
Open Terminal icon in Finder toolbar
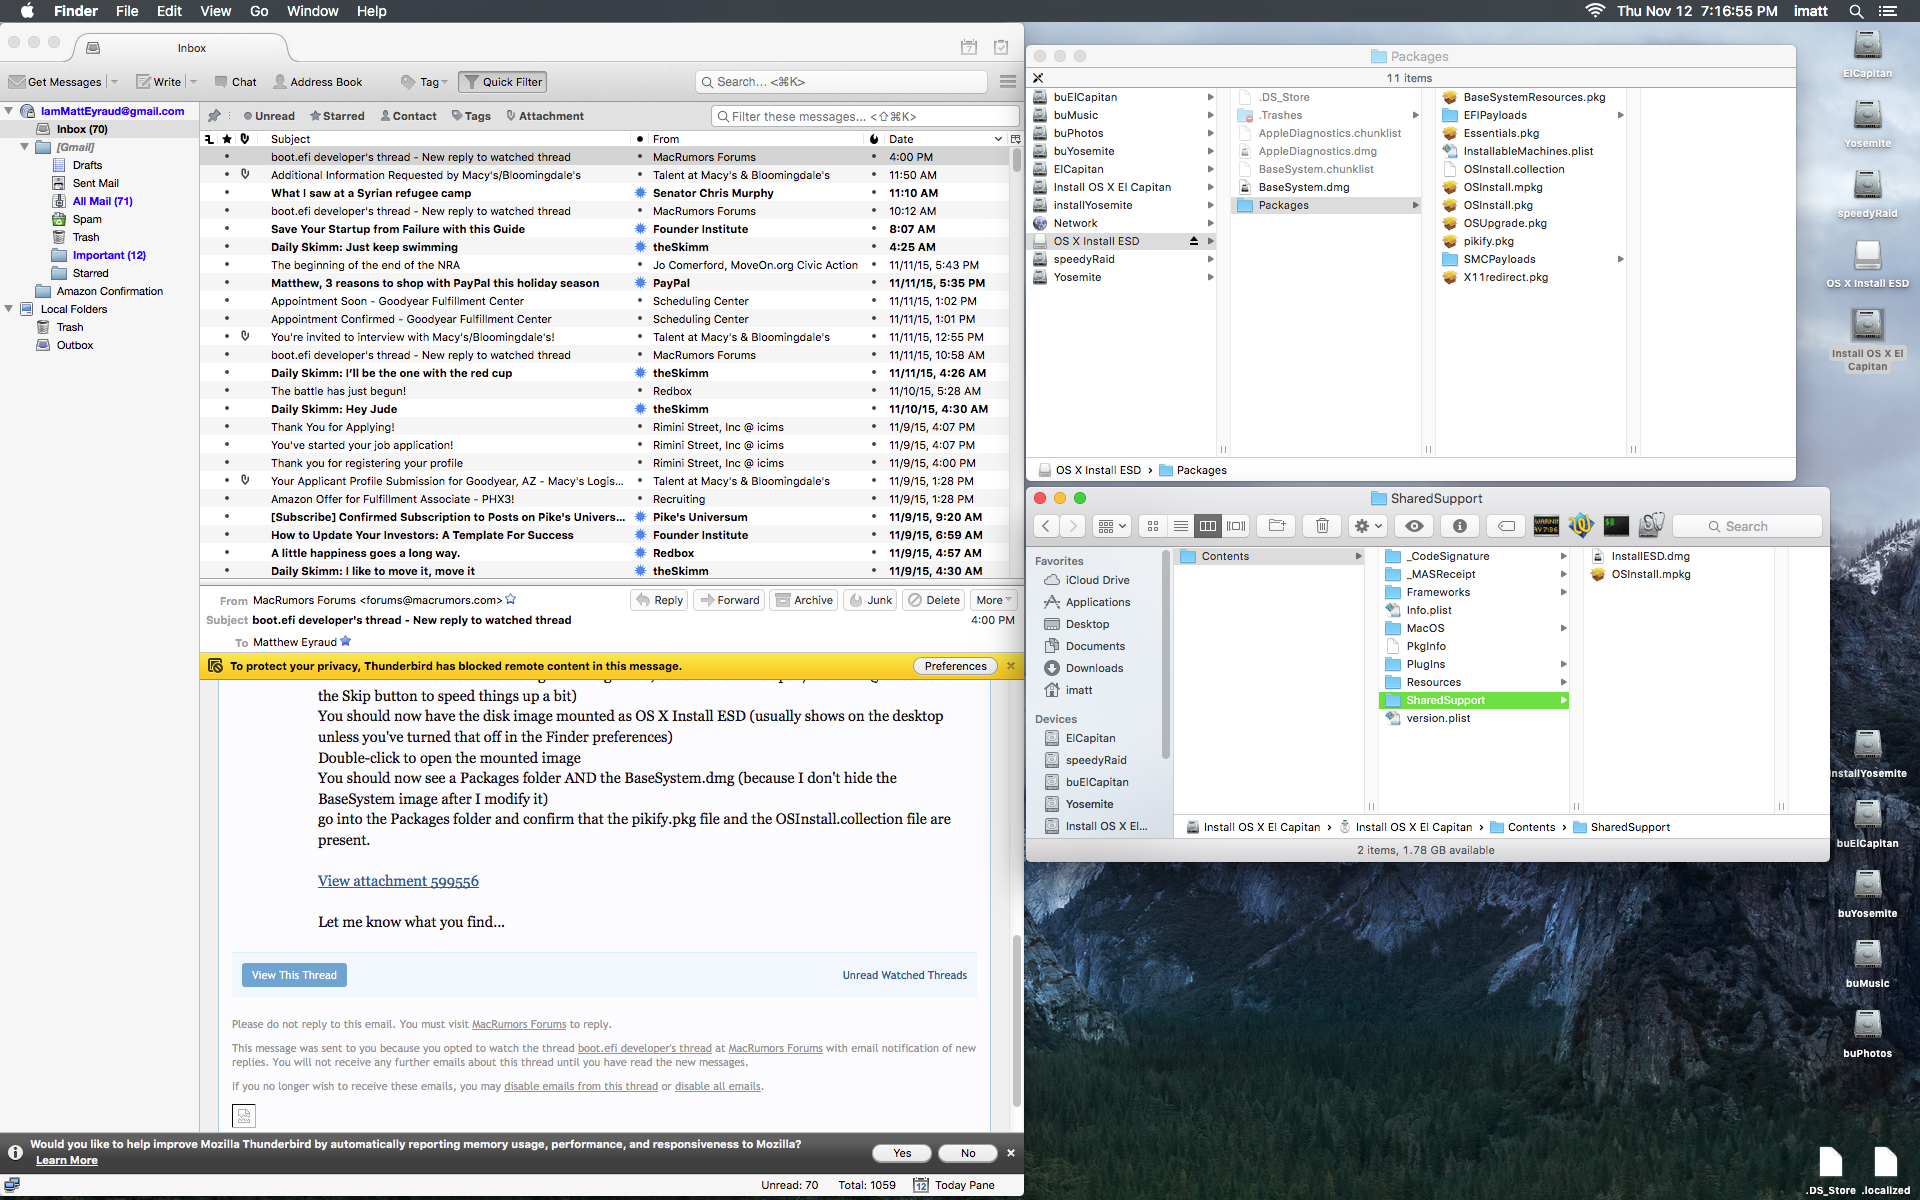tap(1616, 526)
